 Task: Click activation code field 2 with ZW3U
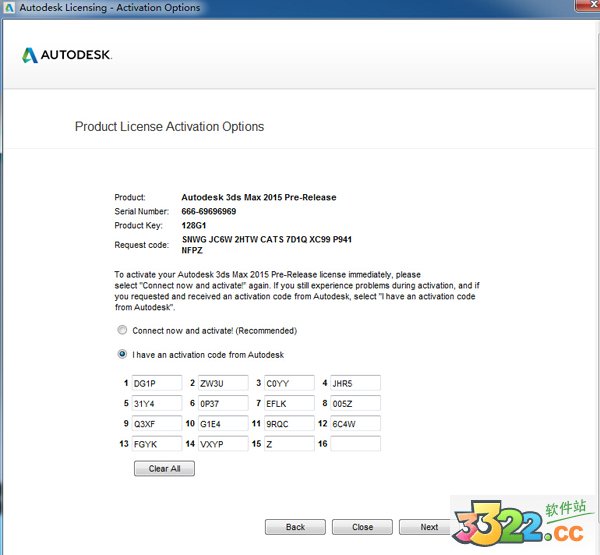(x=222, y=383)
